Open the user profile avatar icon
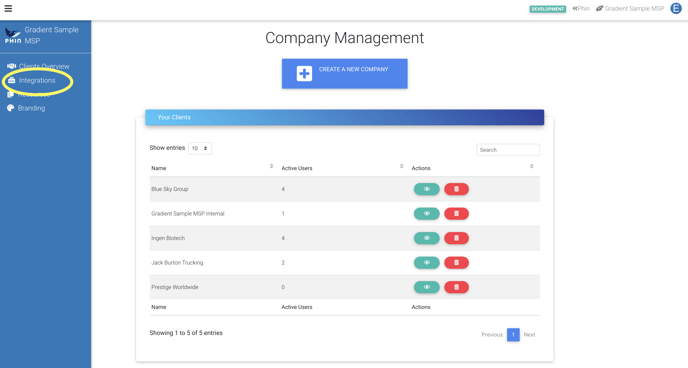 [676, 8]
